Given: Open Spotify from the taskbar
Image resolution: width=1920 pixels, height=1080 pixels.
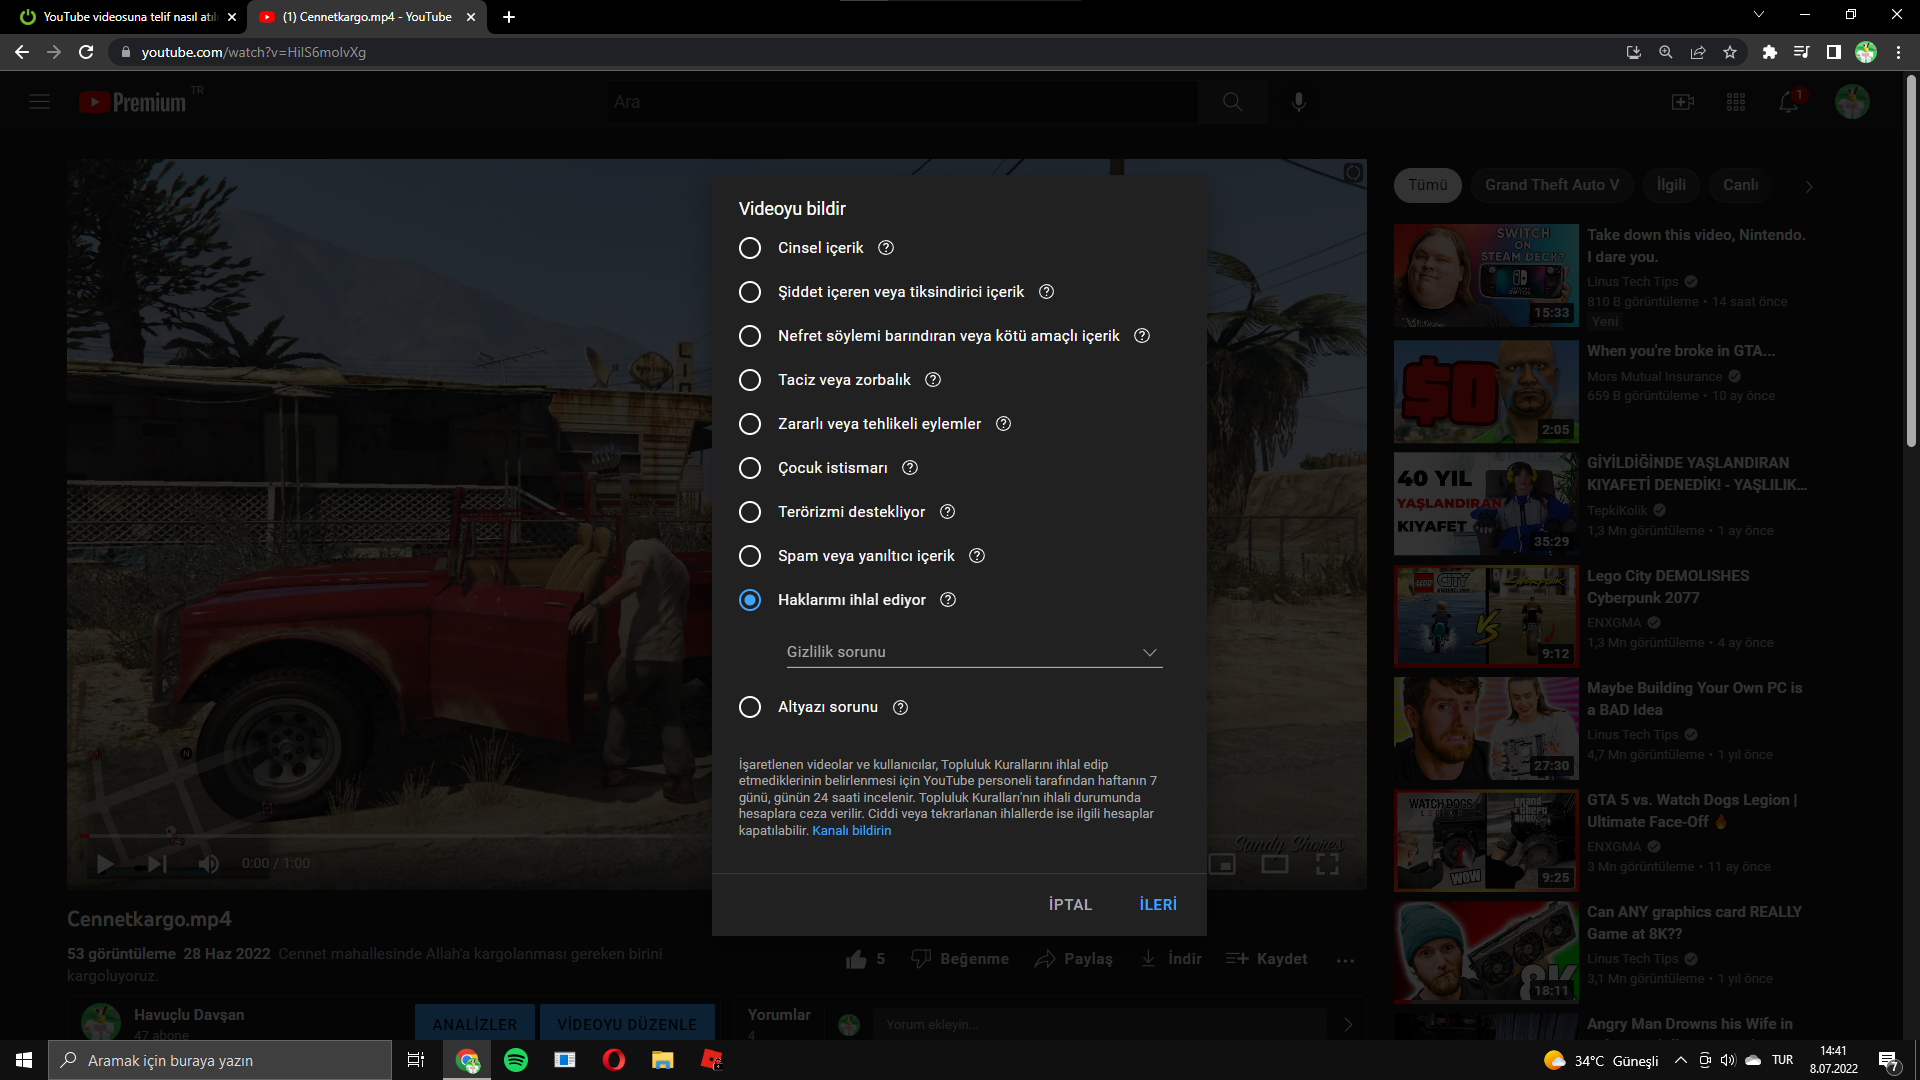Looking at the screenshot, I should [x=516, y=1060].
